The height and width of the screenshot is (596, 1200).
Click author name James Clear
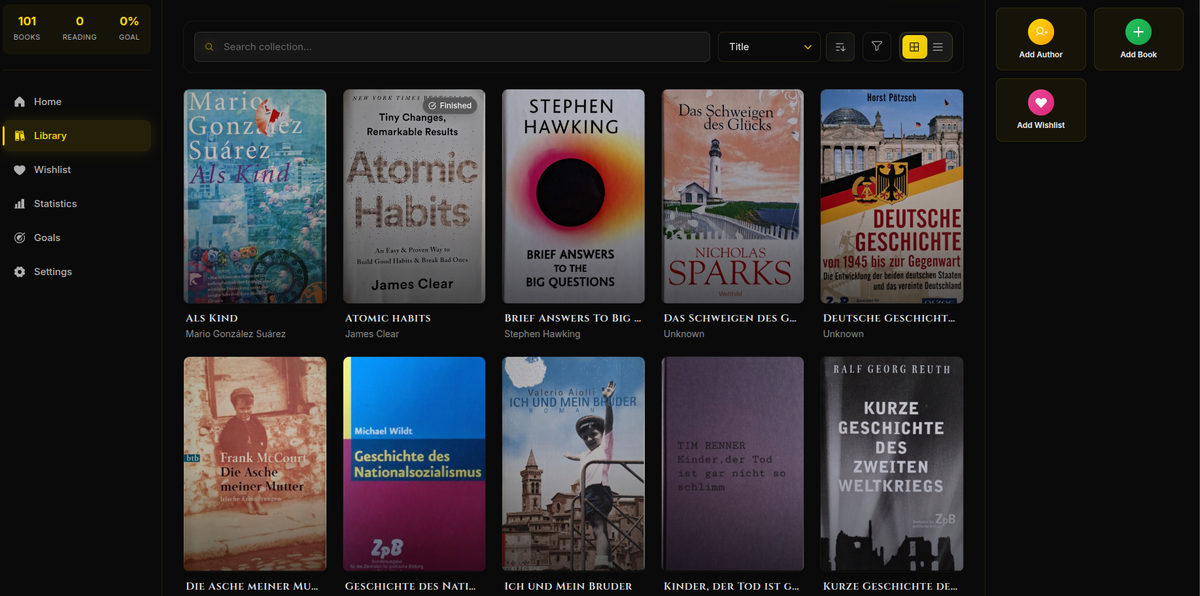click(x=372, y=334)
